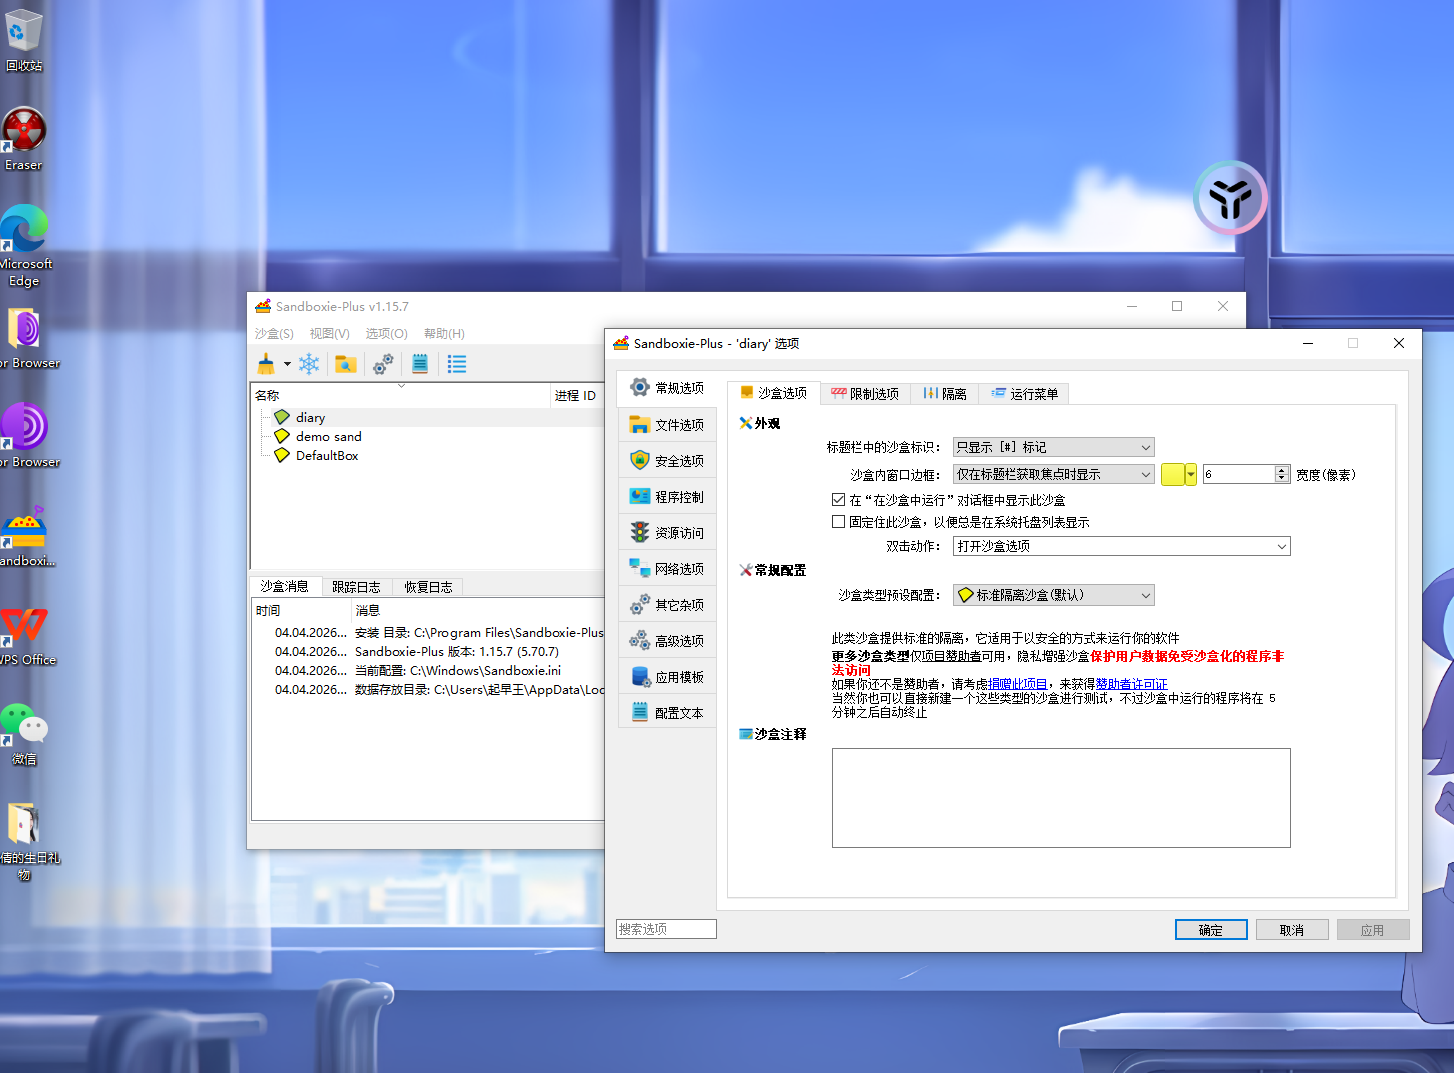Click the broom cleanup icon in Sandboxie toolbar

pyautogui.click(x=266, y=364)
